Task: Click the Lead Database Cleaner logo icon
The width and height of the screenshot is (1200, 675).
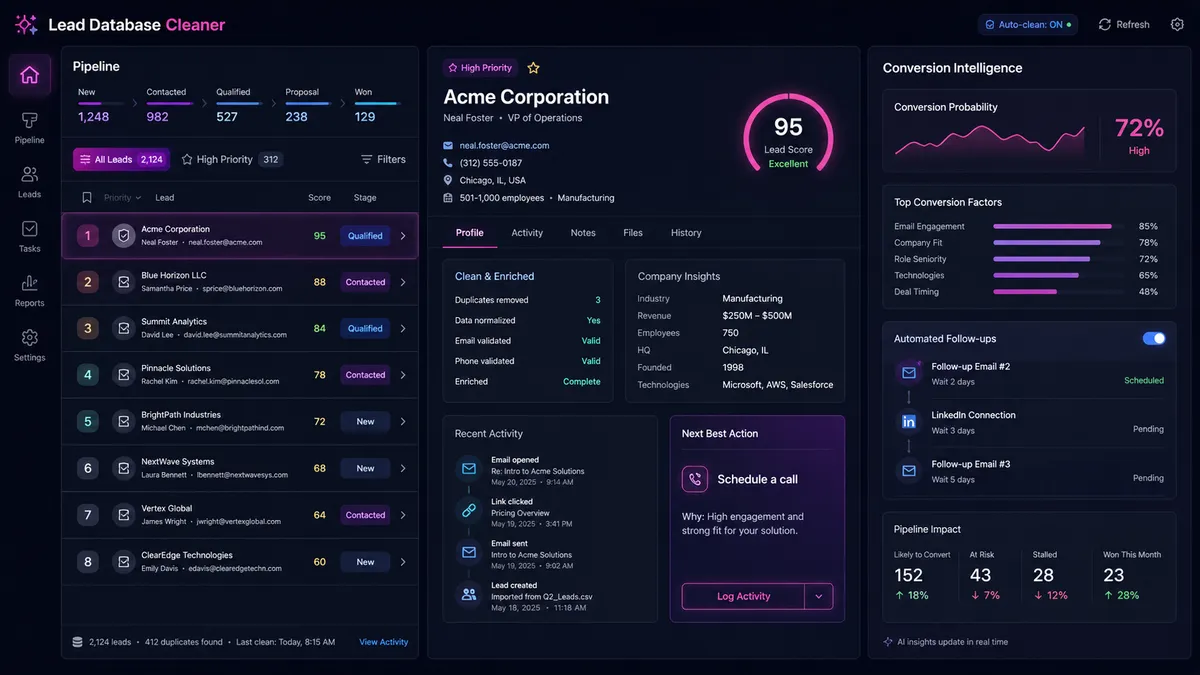Action: pyautogui.click(x=26, y=24)
